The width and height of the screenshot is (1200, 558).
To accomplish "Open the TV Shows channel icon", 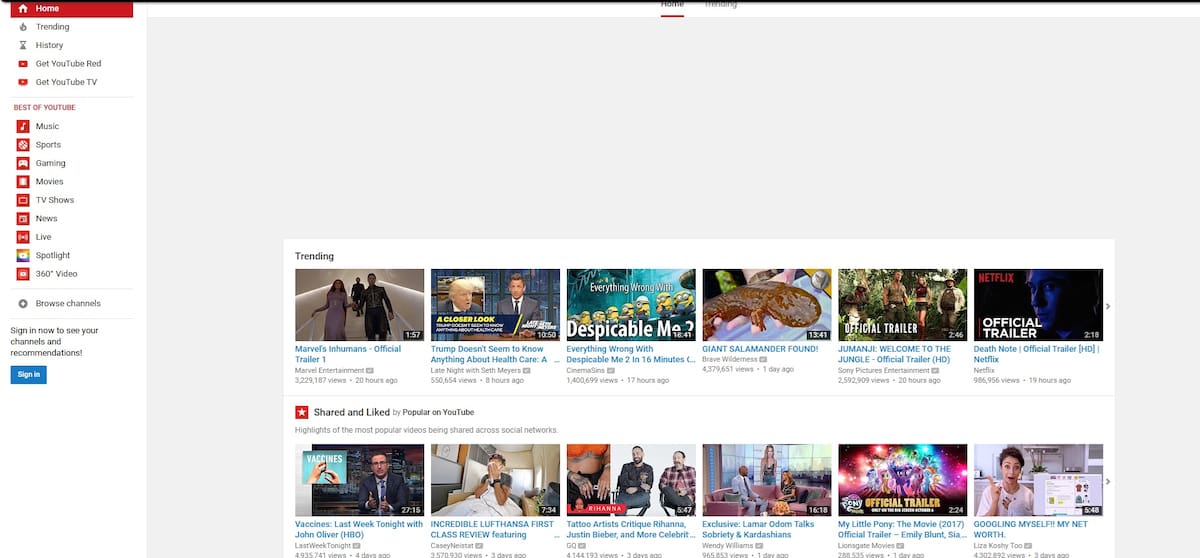I will pos(23,200).
